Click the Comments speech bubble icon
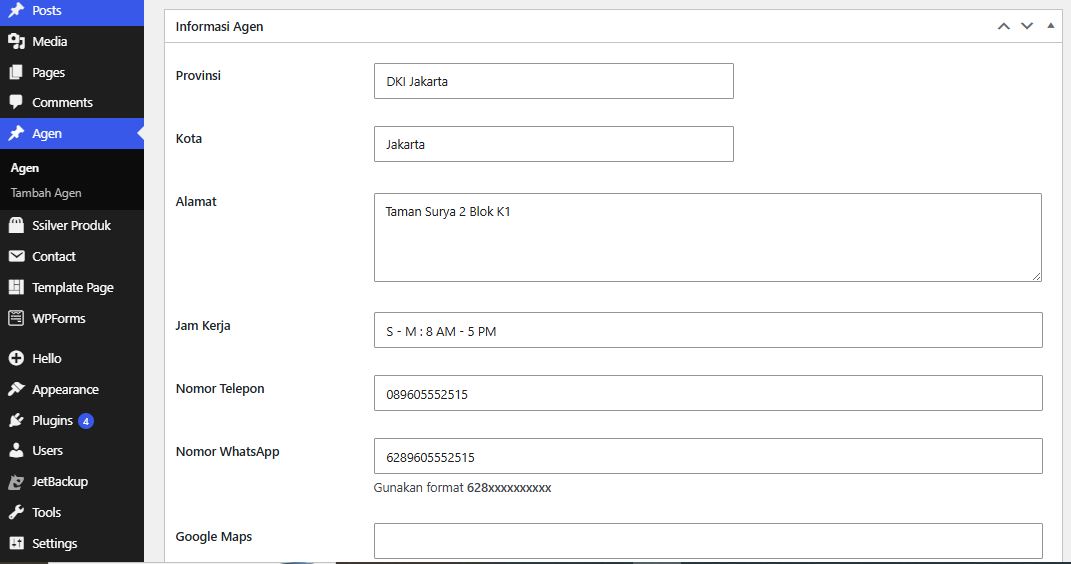 [16, 102]
